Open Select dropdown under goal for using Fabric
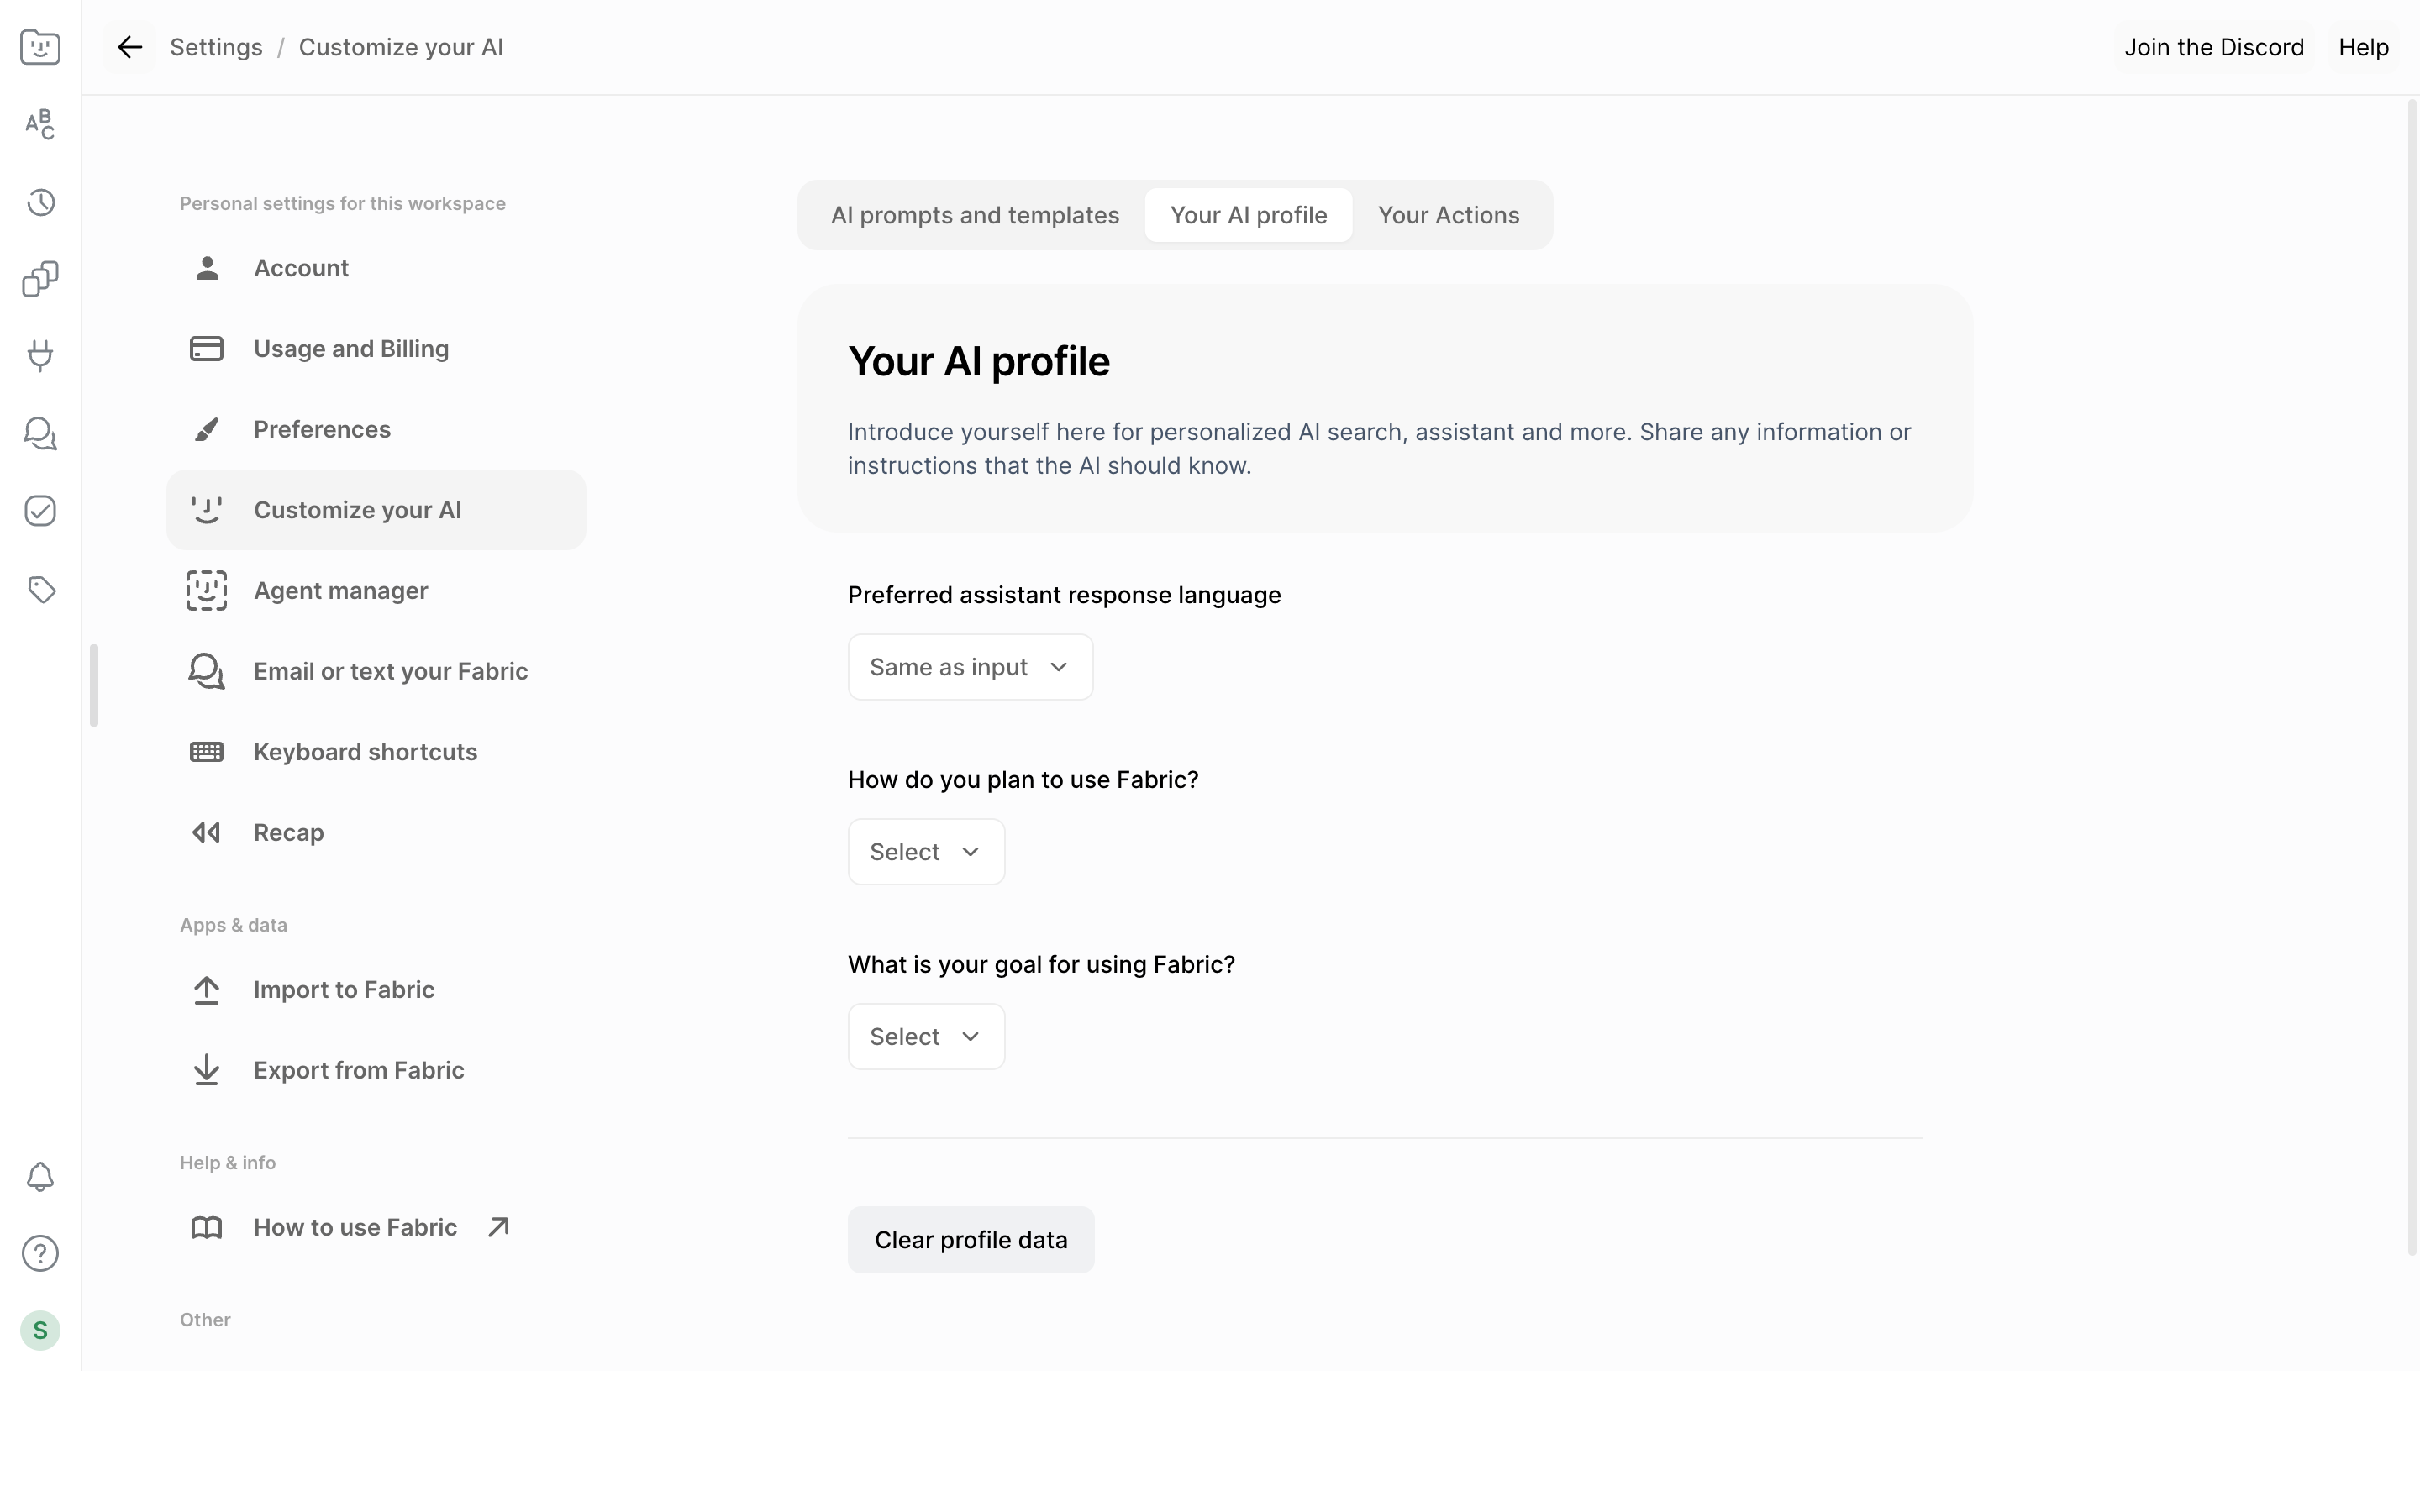 (926, 1037)
